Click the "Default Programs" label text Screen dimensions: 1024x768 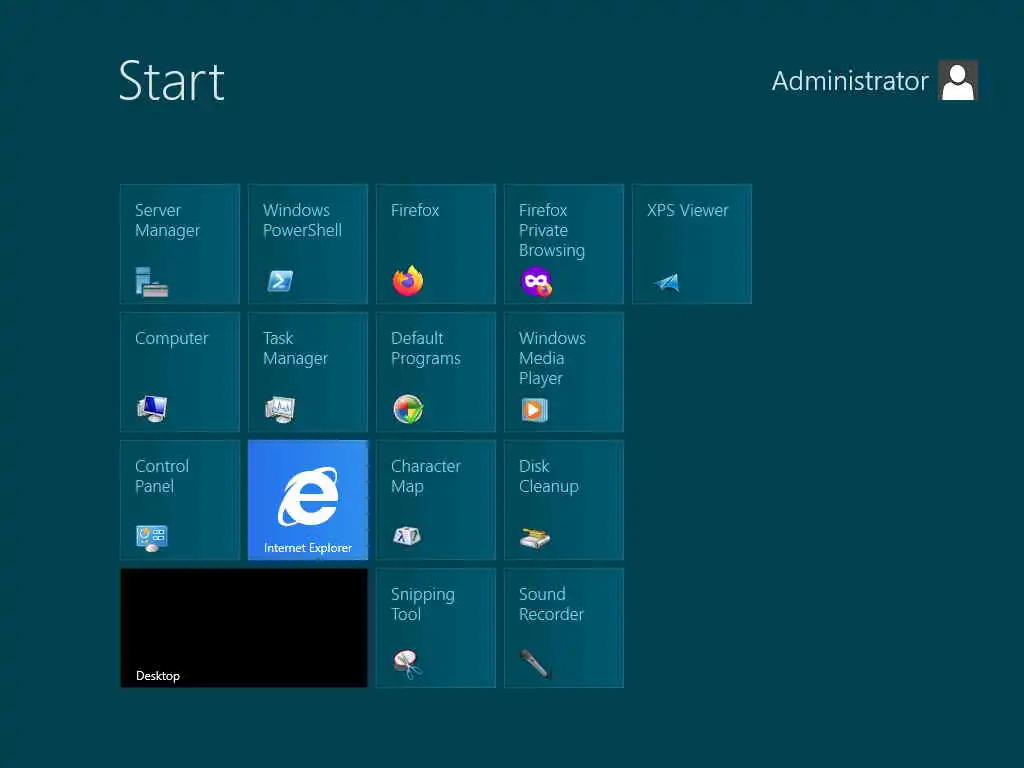(x=426, y=348)
